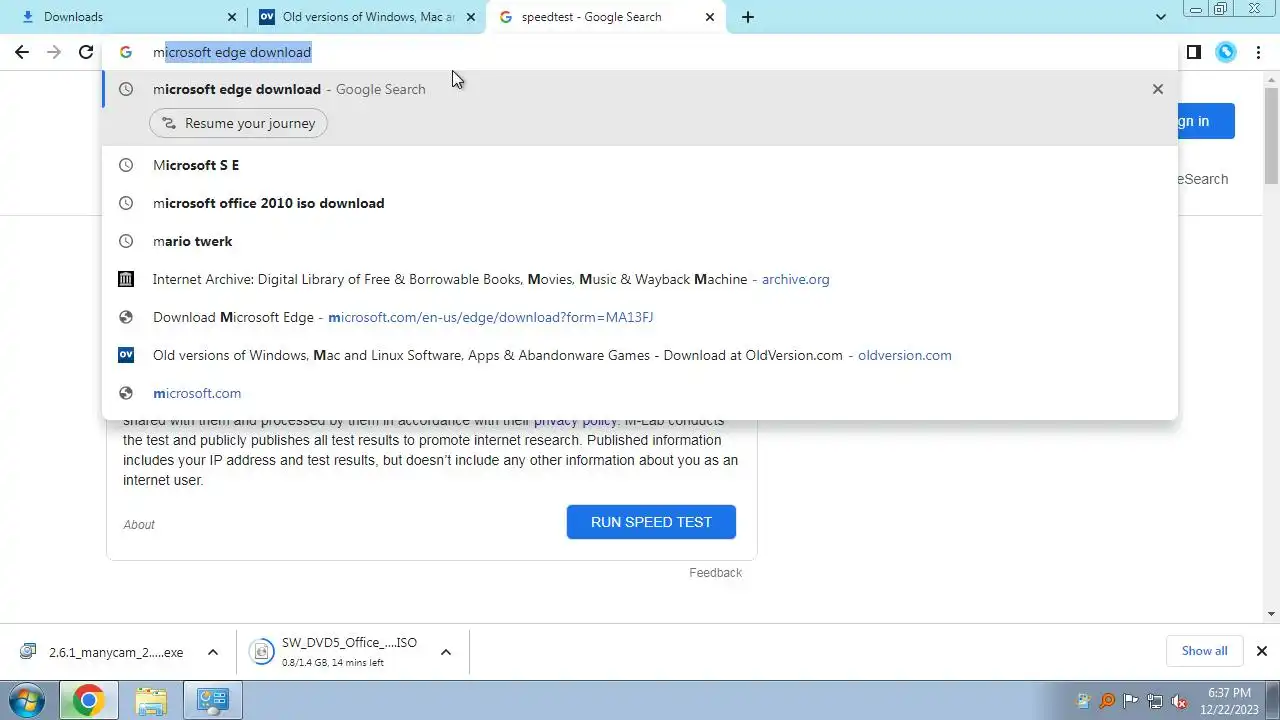The height and width of the screenshot is (720, 1280).
Task: Click globe icon beside microsoft.com suggestion
Action: point(126,393)
